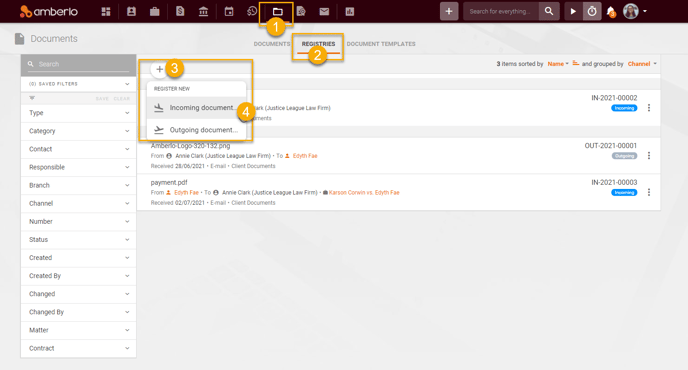
Task: Open options menu for IN-2021-00002
Action: pyautogui.click(x=649, y=108)
